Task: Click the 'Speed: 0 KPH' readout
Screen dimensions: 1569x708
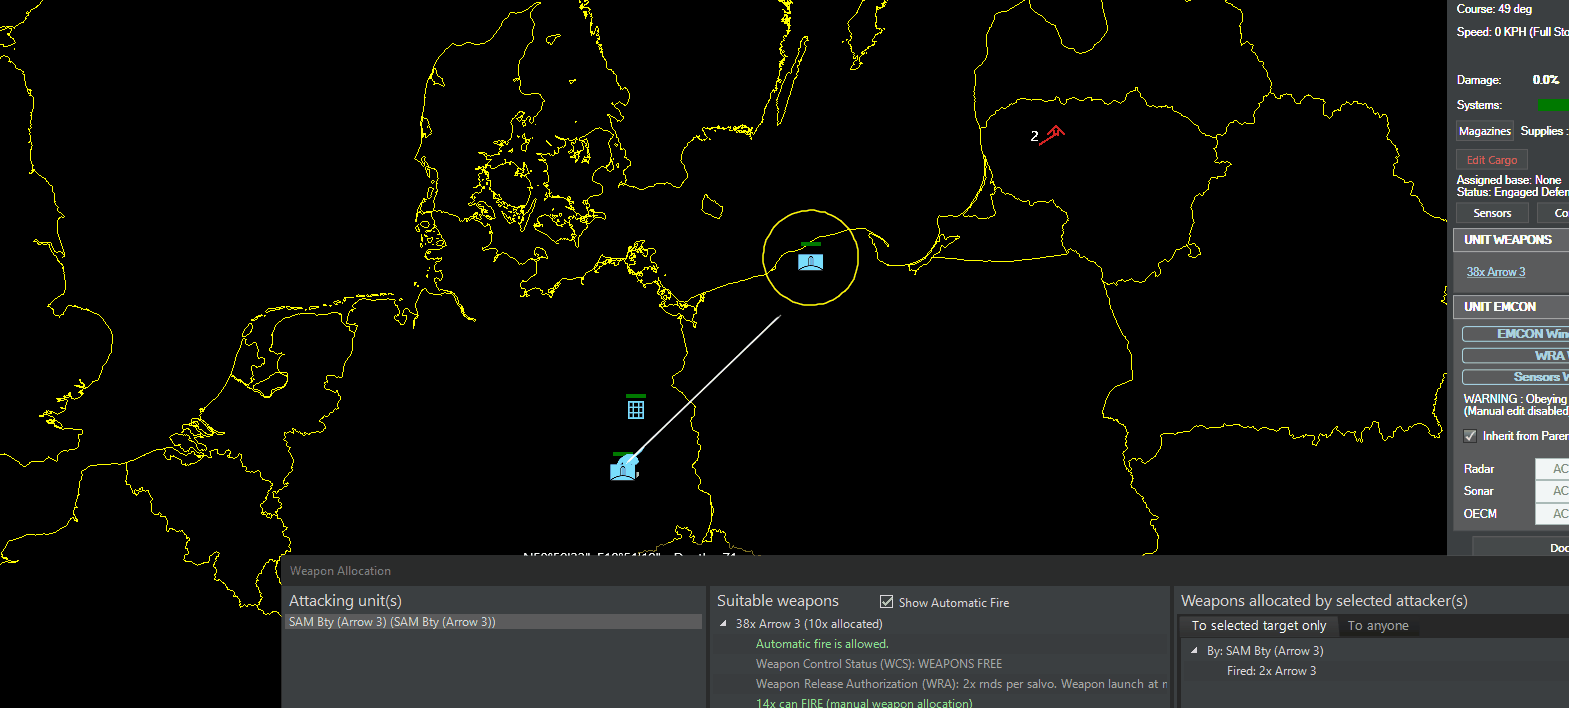Action: coord(1512,32)
